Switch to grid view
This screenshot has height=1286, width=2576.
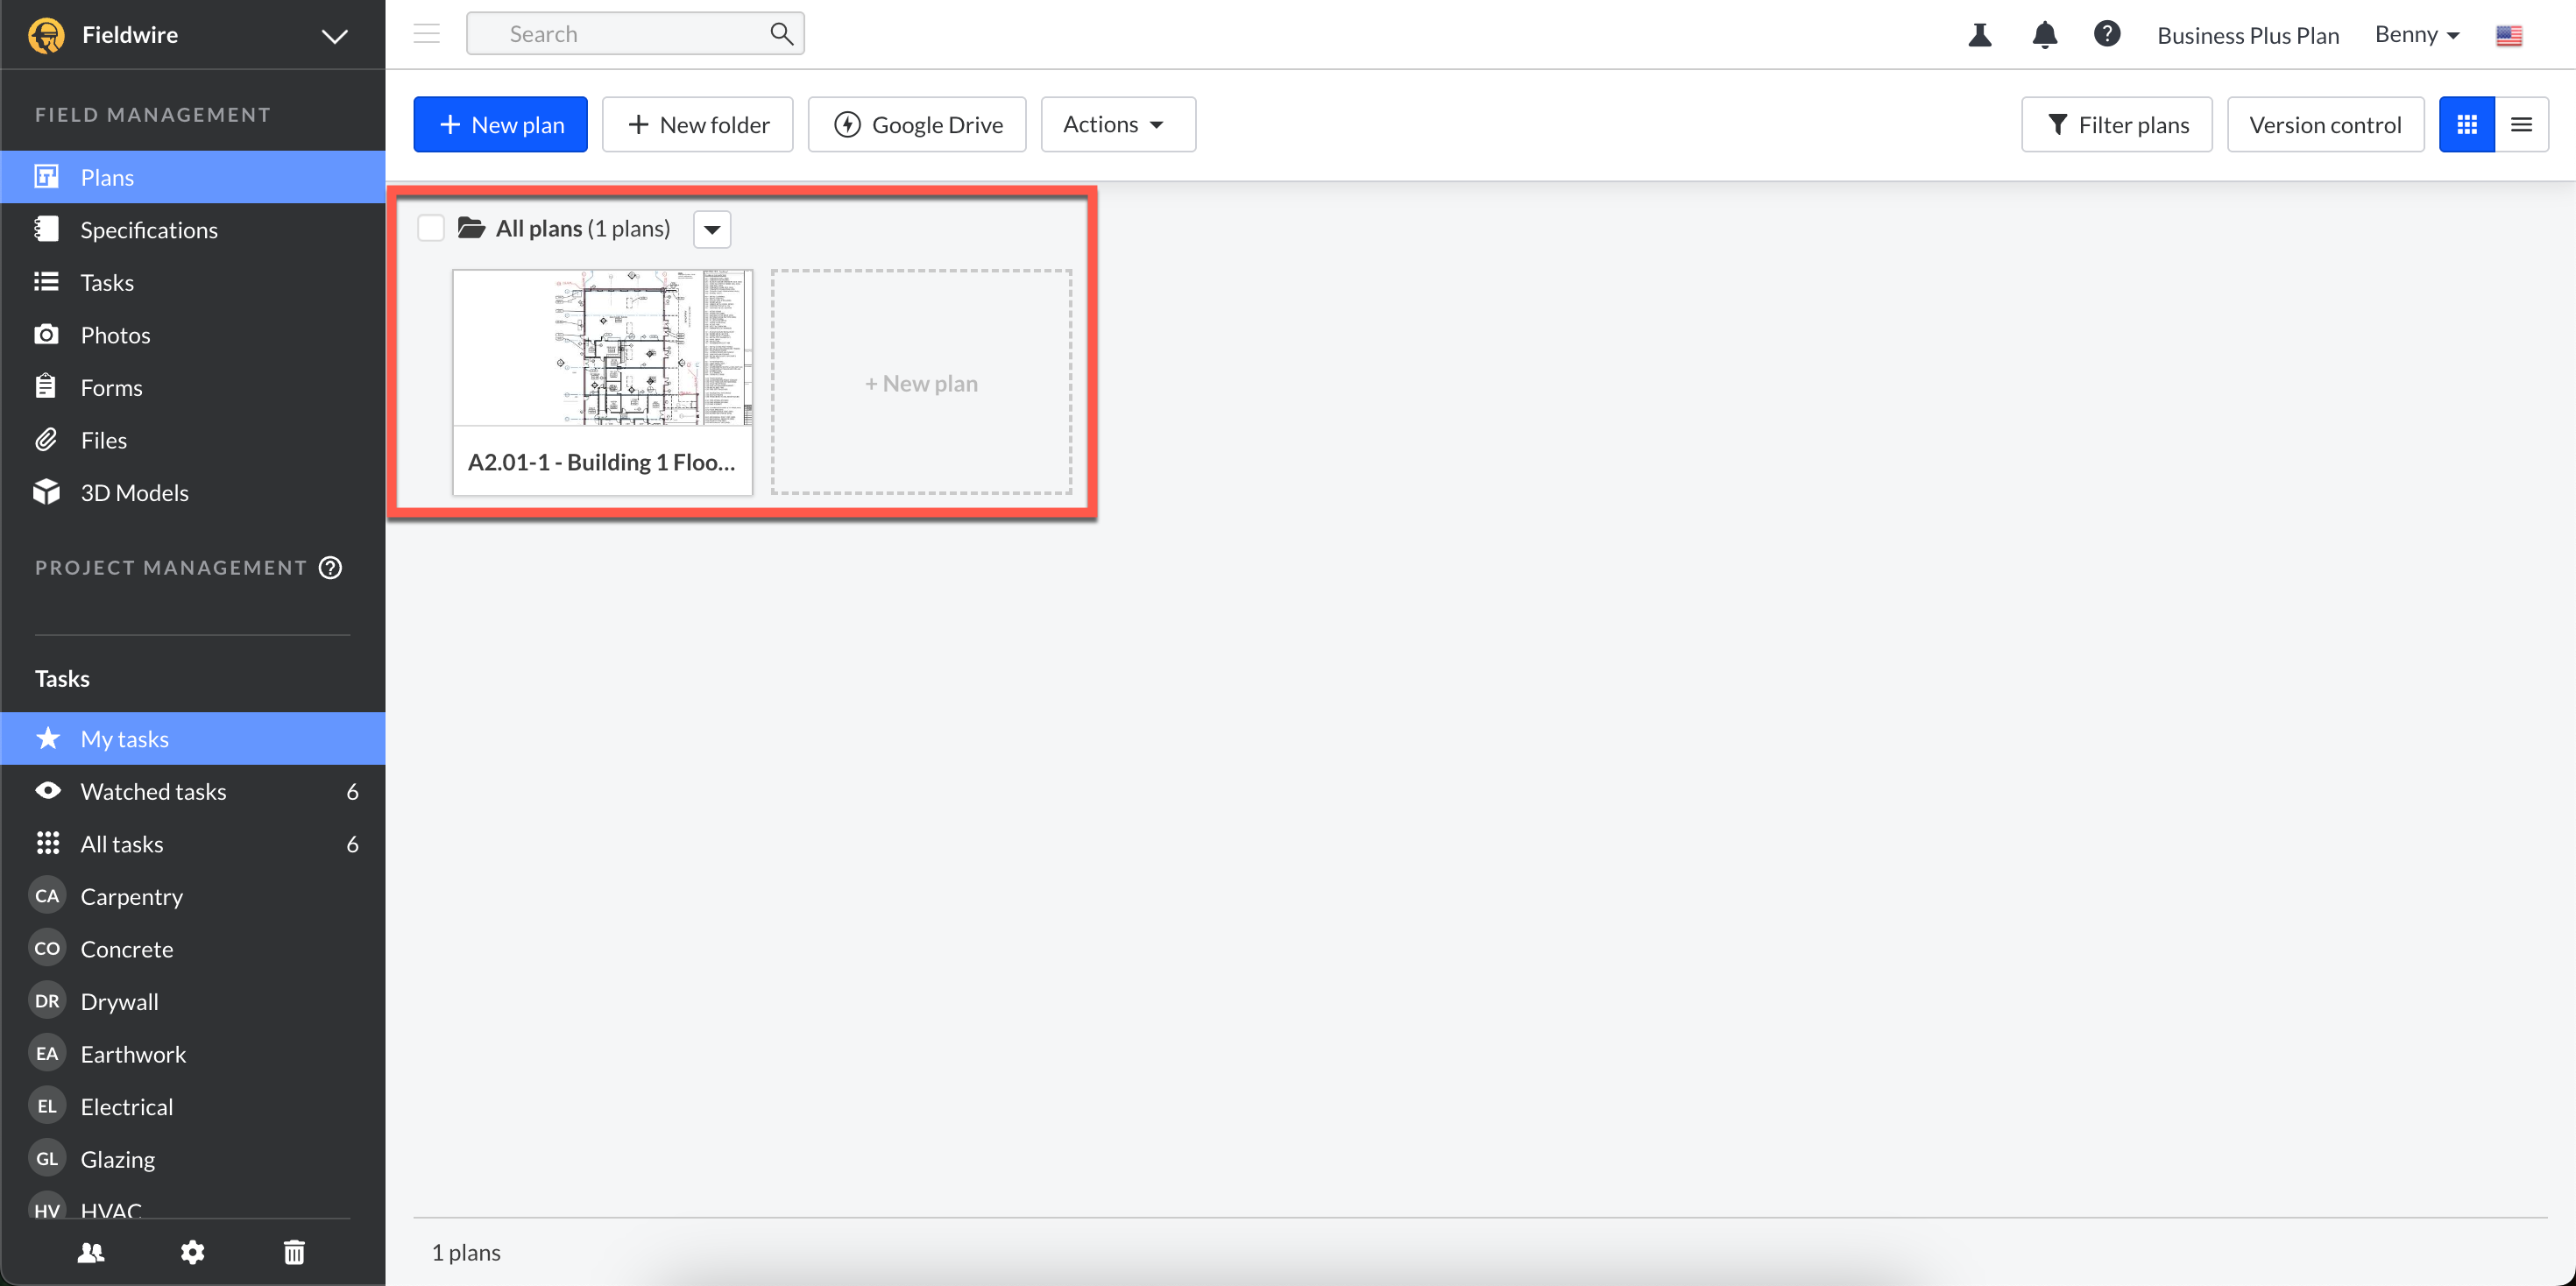(2466, 125)
